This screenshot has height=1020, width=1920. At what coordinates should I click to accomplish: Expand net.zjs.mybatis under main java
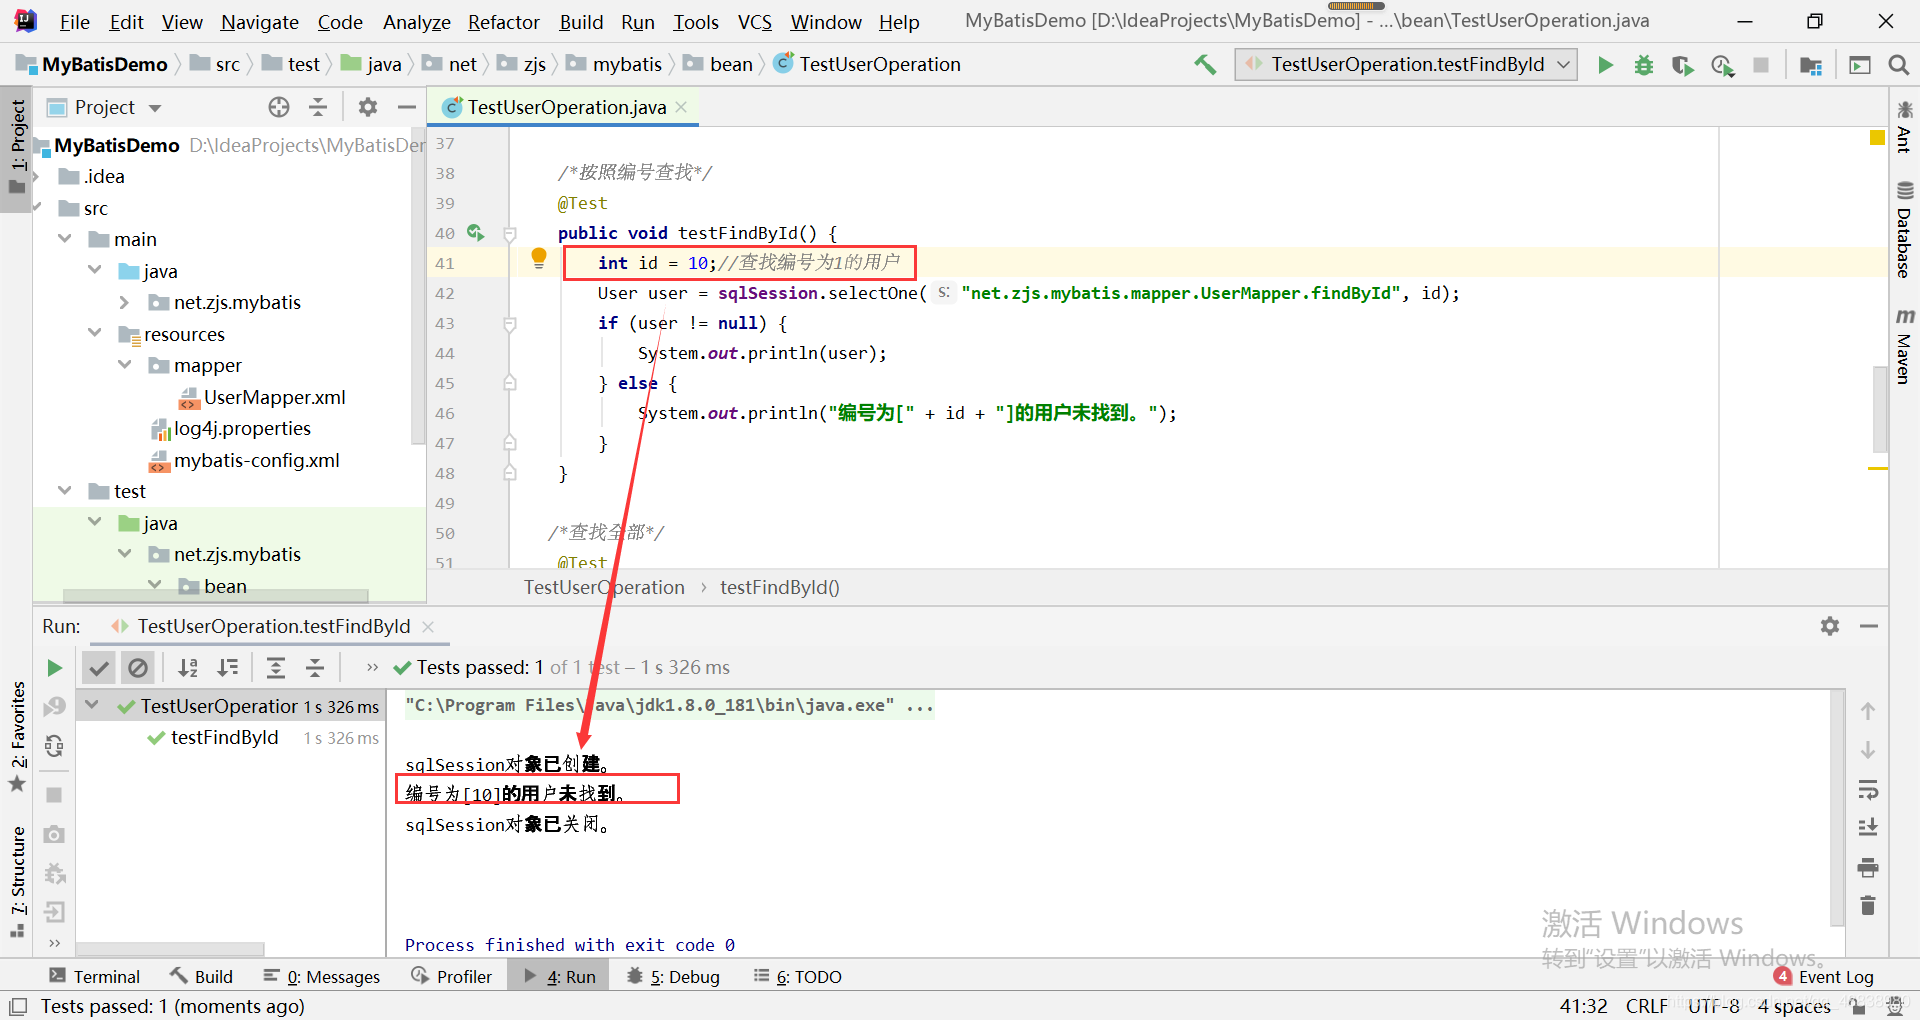point(125,302)
